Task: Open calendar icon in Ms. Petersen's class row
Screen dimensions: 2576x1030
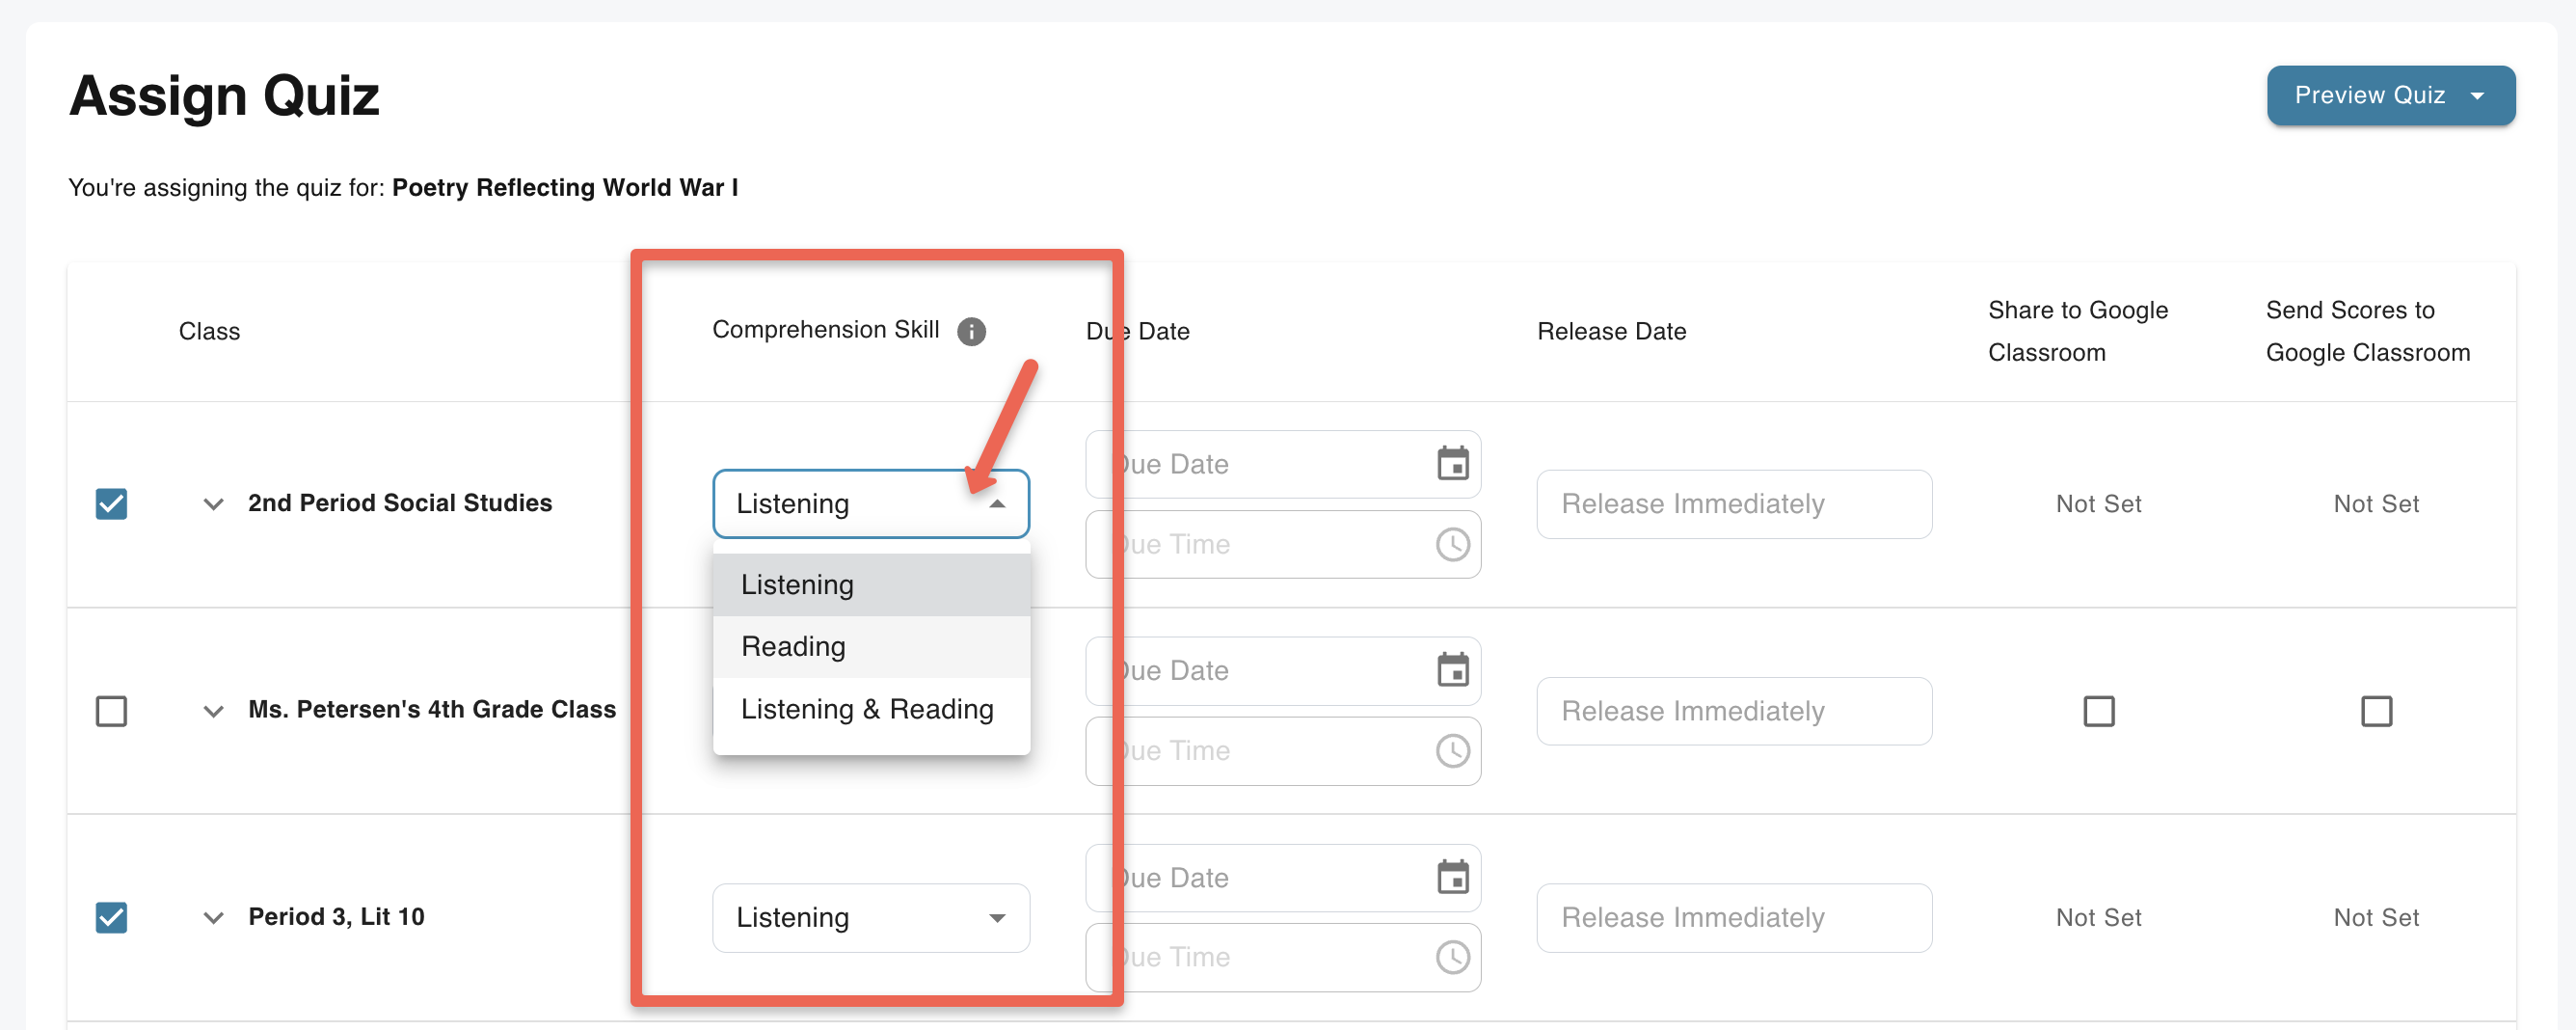Action: (x=1452, y=670)
